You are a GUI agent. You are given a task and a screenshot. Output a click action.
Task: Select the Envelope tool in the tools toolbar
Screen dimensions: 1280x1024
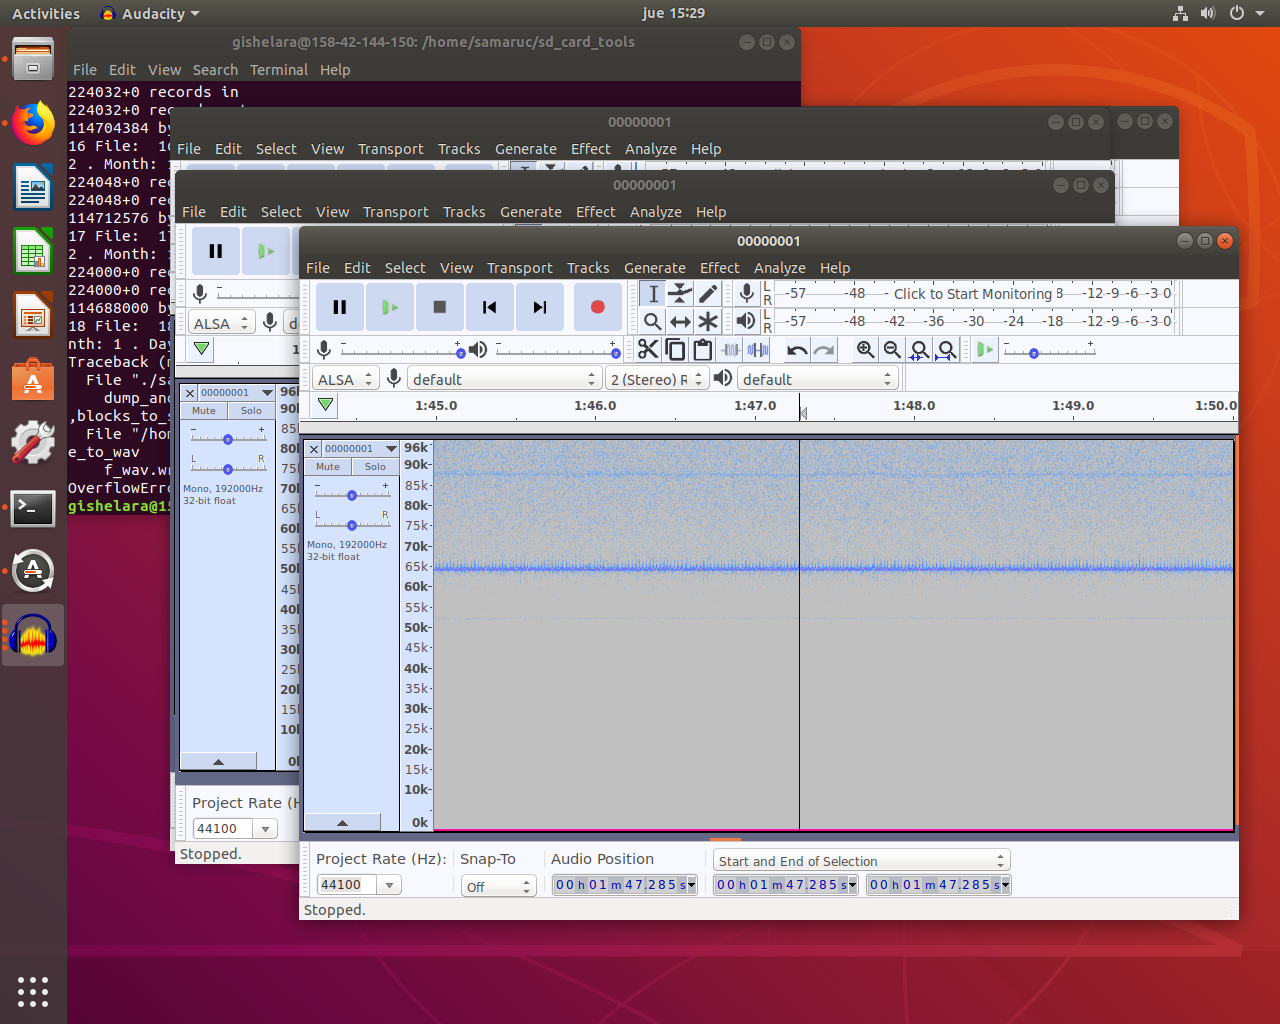[680, 293]
